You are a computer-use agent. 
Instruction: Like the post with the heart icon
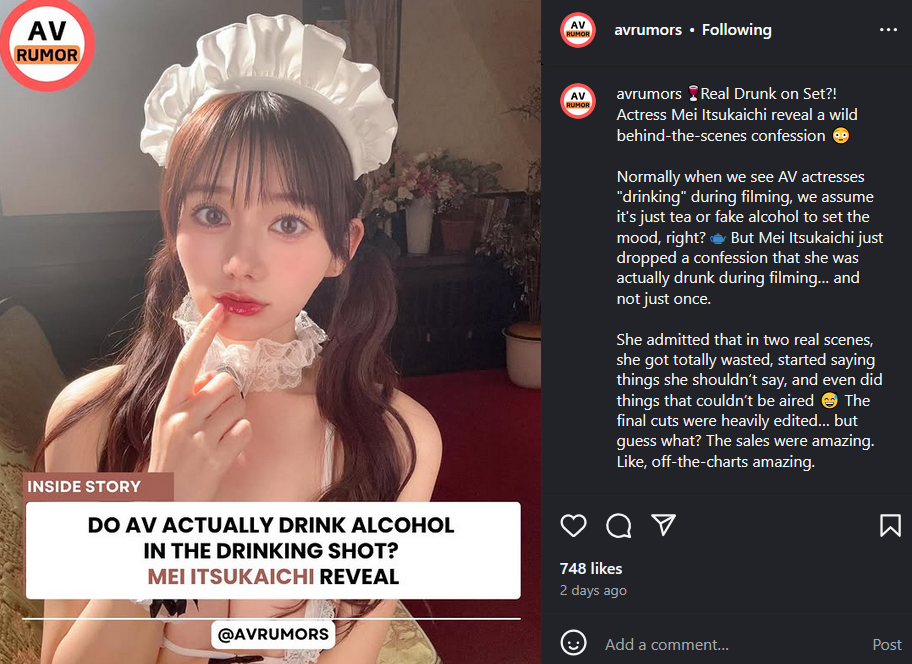click(x=573, y=526)
